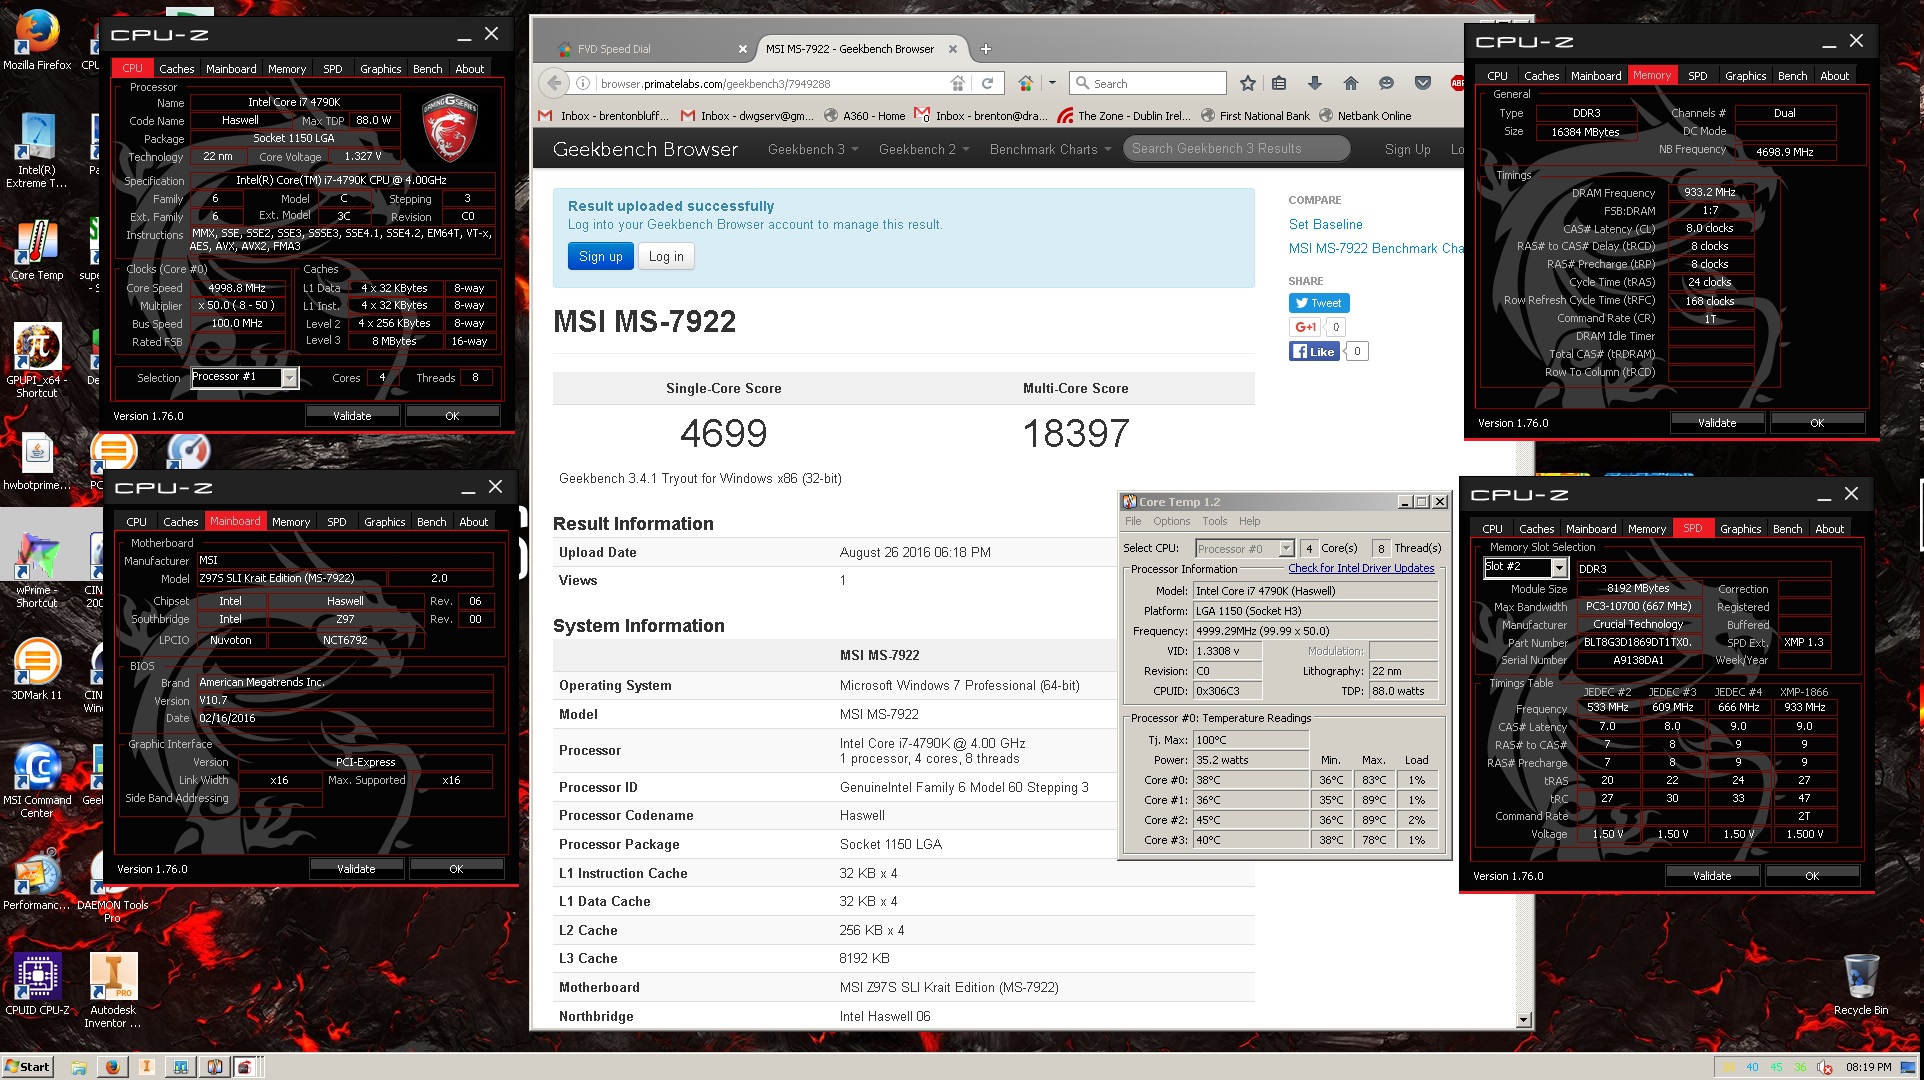Click the Facebook Like button
Image resolution: width=1924 pixels, height=1080 pixels.
(1314, 351)
